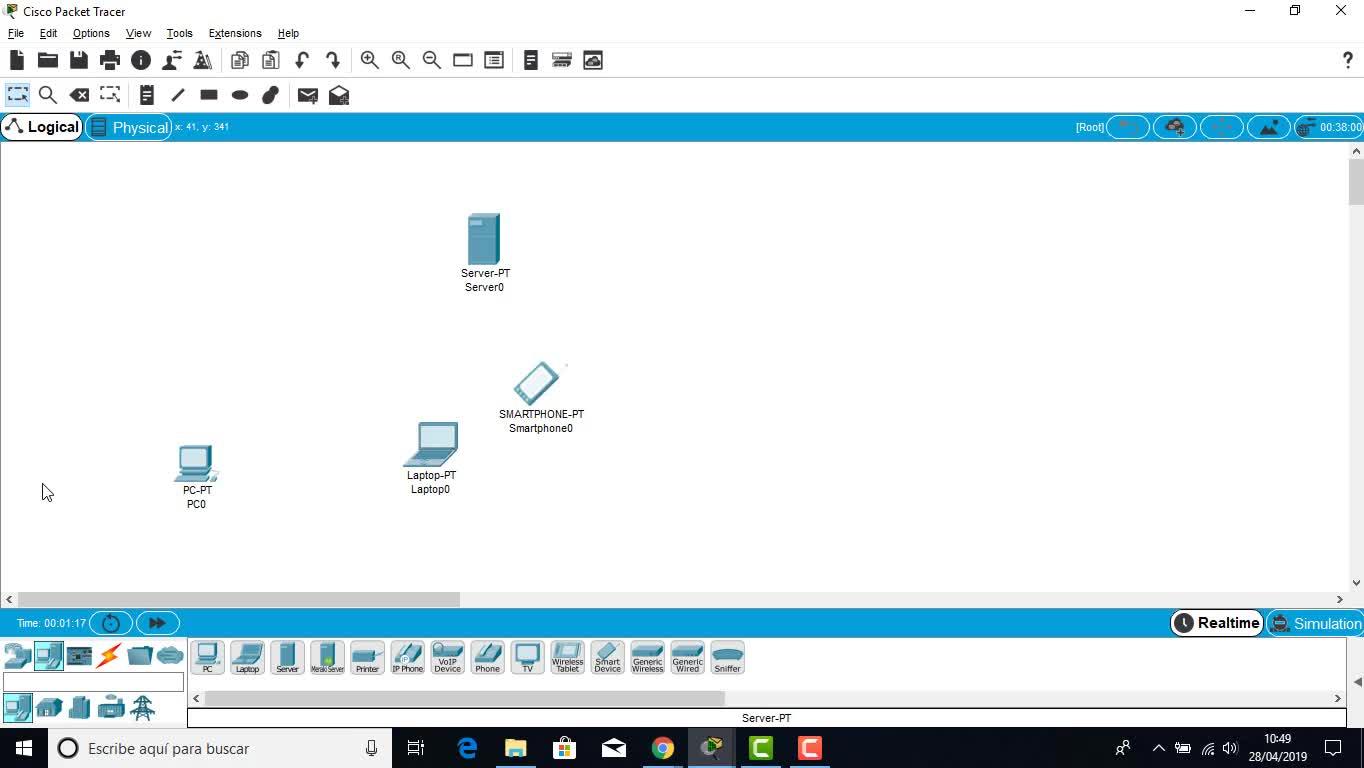The height and width of the screenshot is (768, 1364).
Task: Open the Options menu
Action: [91, 33]
